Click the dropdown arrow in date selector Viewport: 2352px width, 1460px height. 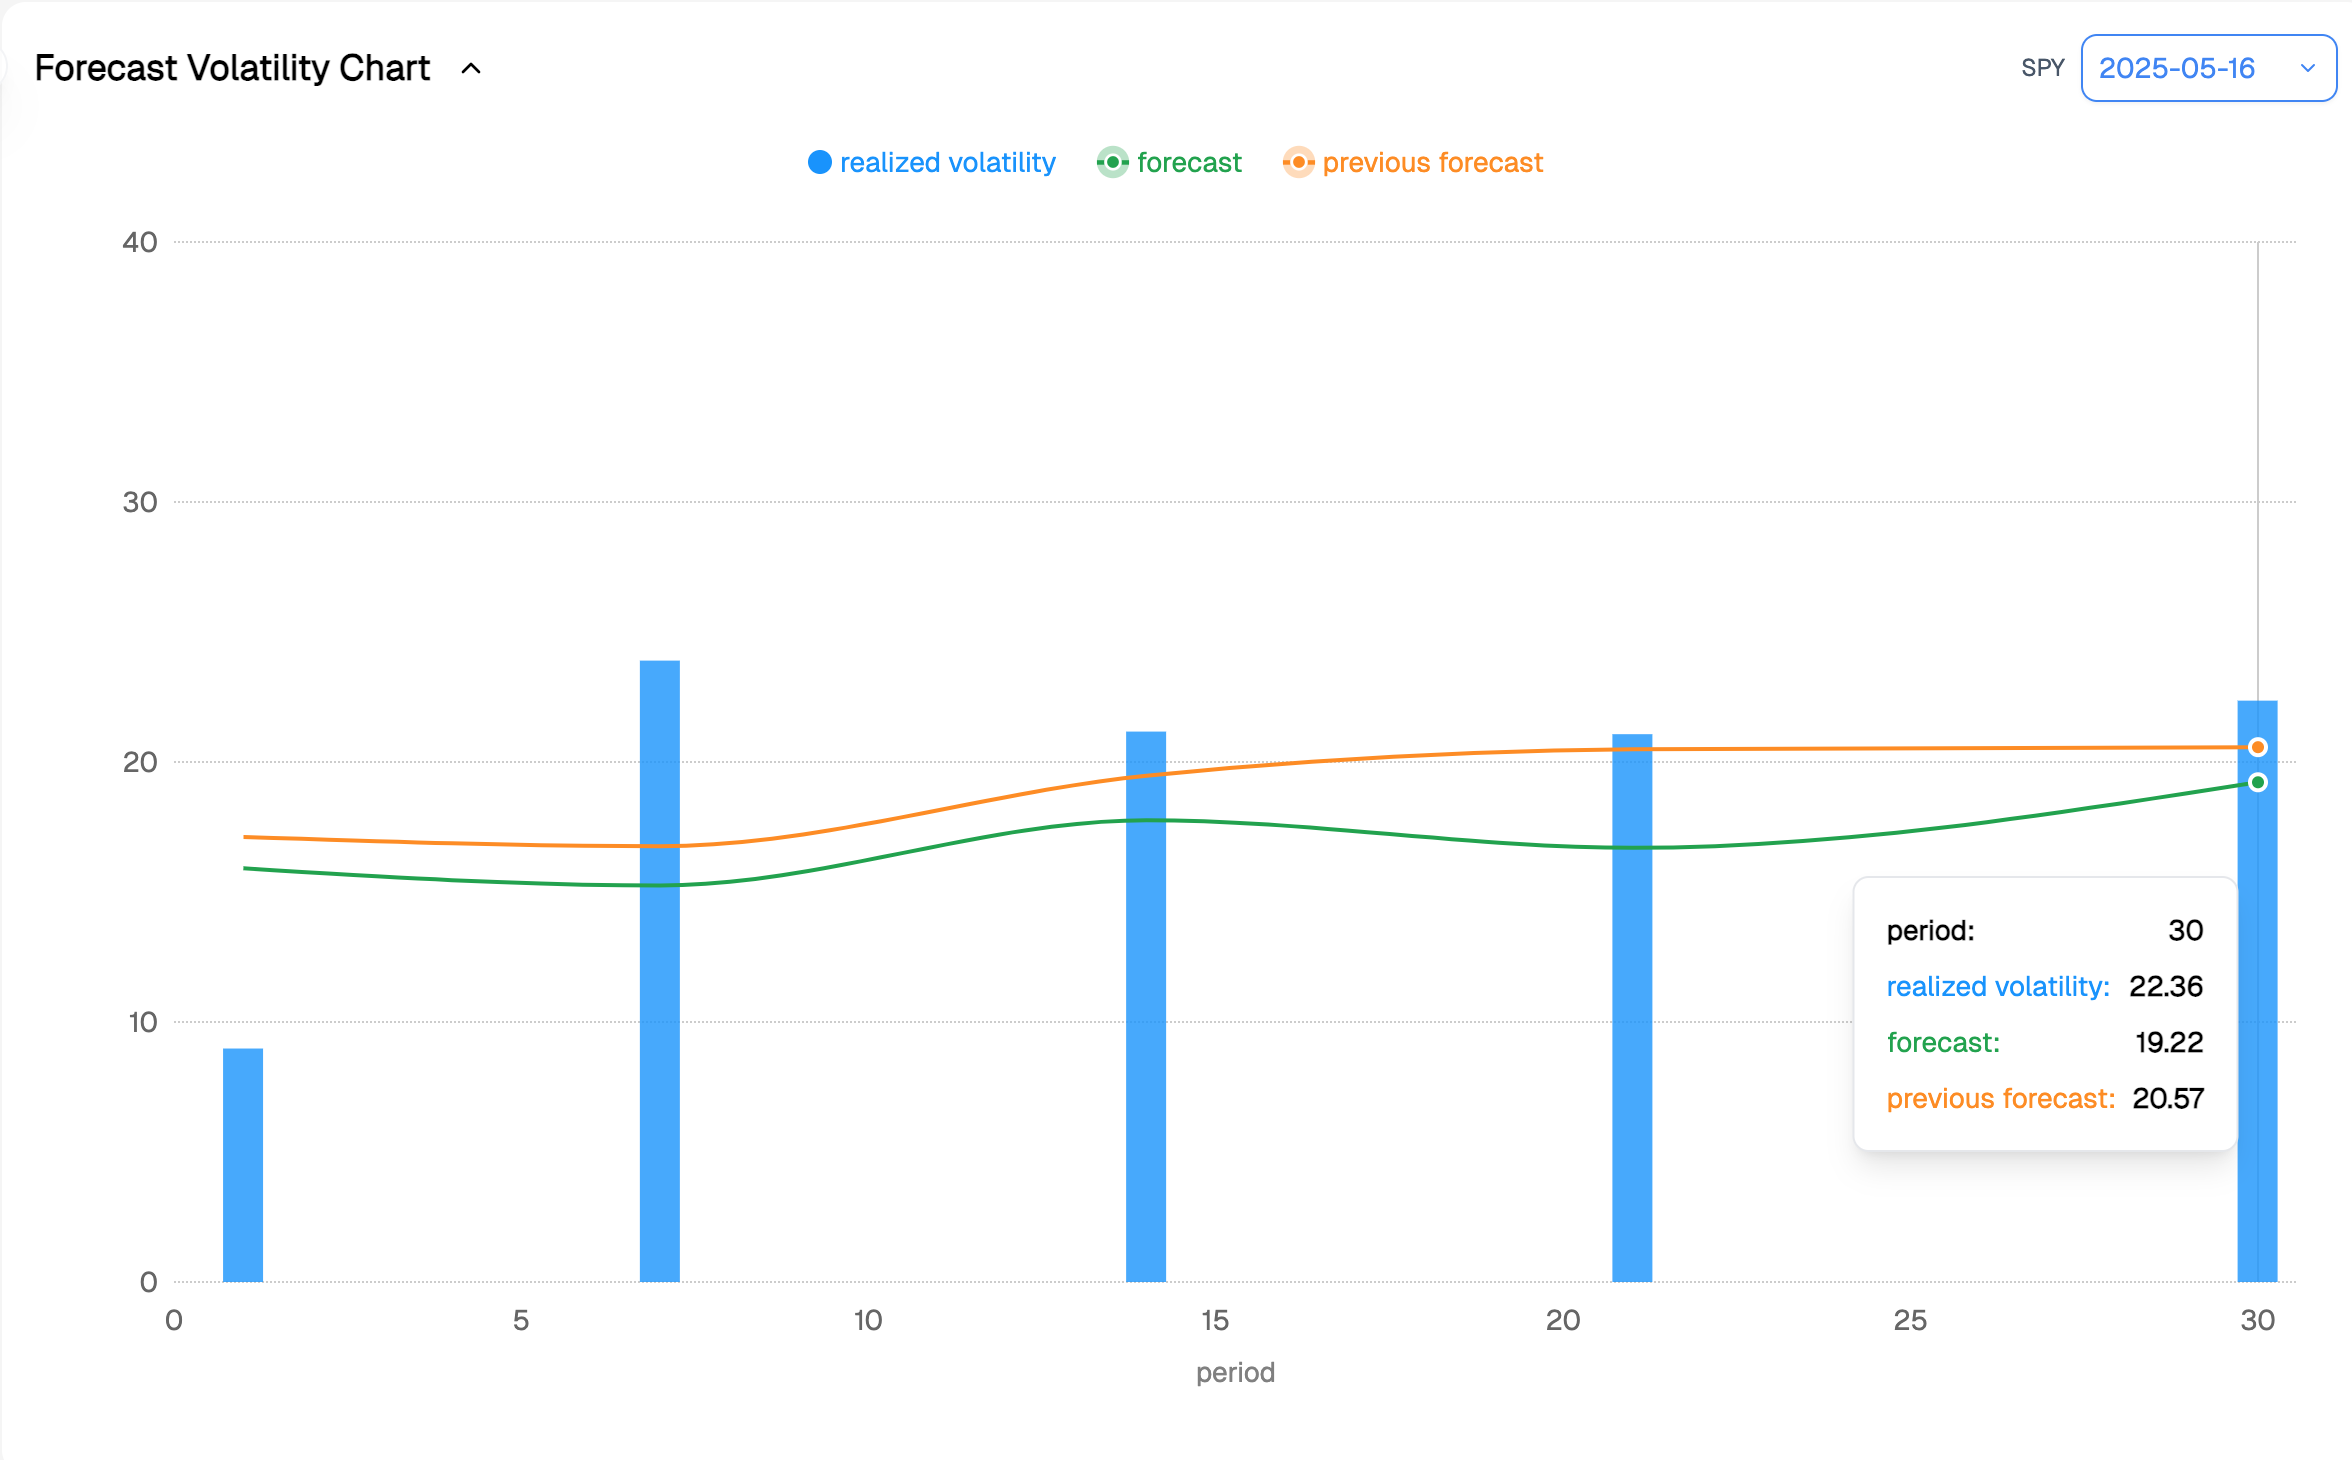click(x=2307, y=68)
